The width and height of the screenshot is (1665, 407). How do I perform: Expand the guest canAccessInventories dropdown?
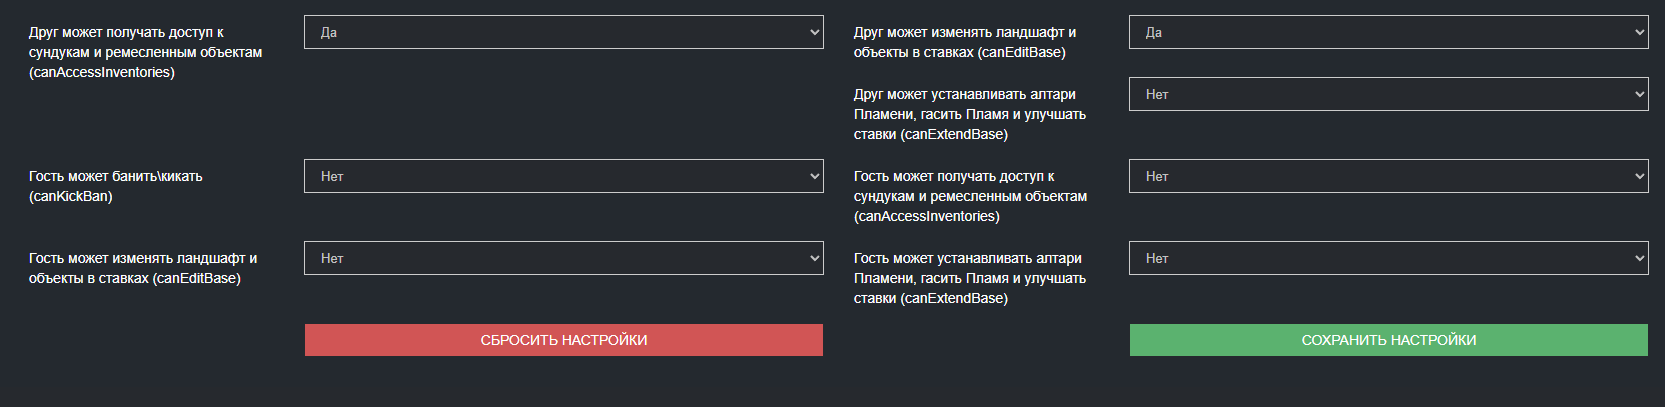point(1388,176)
